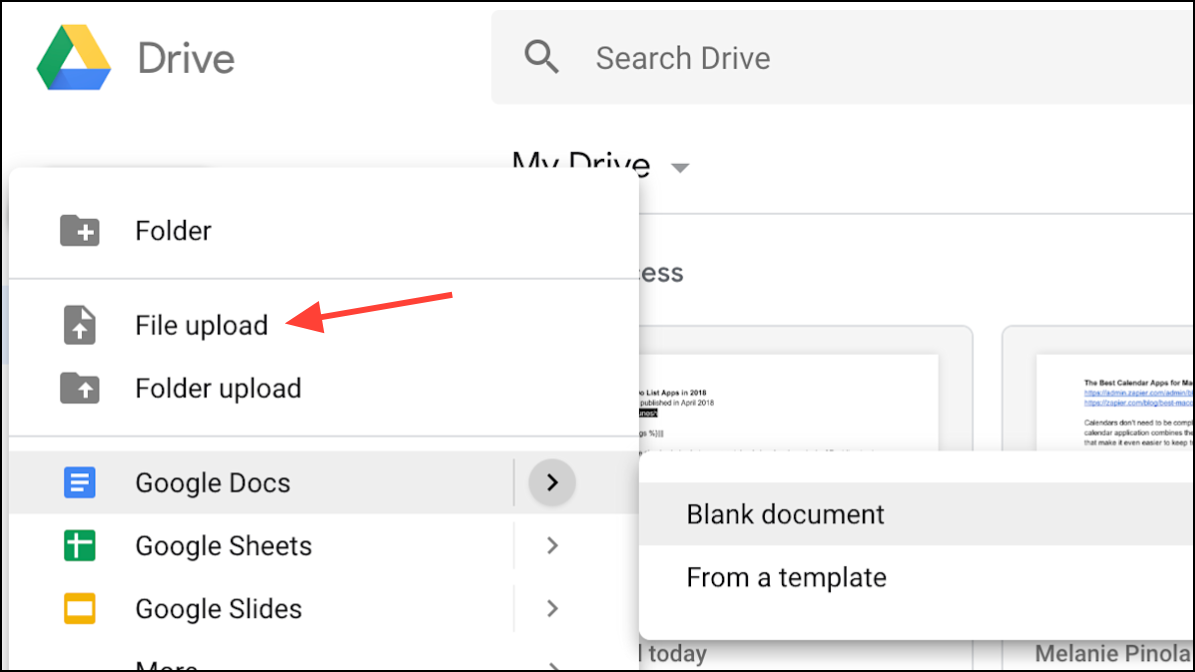Viewport: 1195px width, 672px height.
Task: Pick Blank document from the submenu
Action: (917, 514)
